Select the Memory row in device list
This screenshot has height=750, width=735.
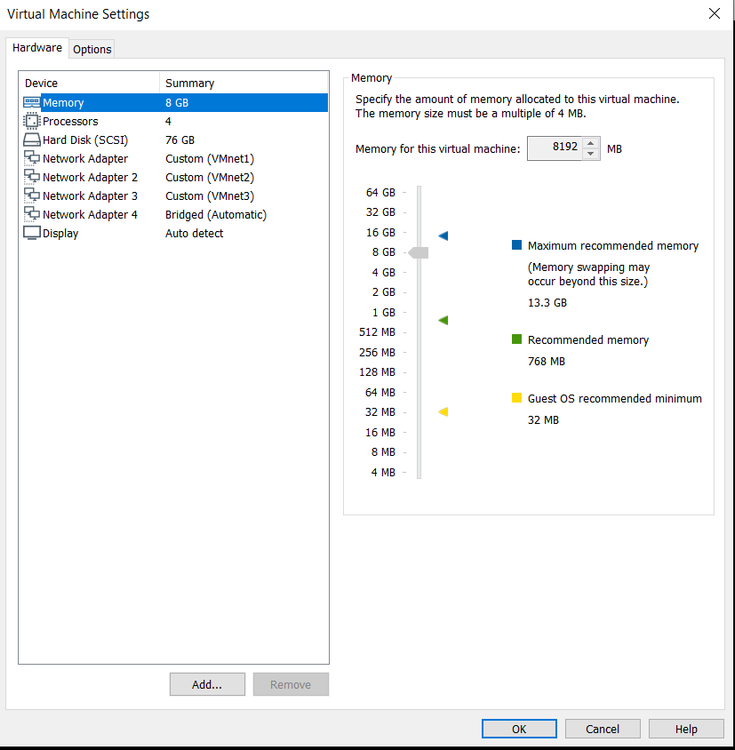tap(175, 102)
